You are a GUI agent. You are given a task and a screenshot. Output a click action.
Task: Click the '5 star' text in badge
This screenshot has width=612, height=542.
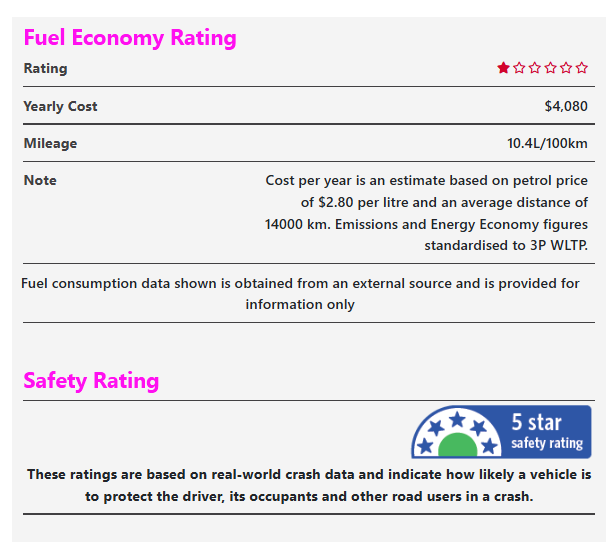click(x=537, y=423)
